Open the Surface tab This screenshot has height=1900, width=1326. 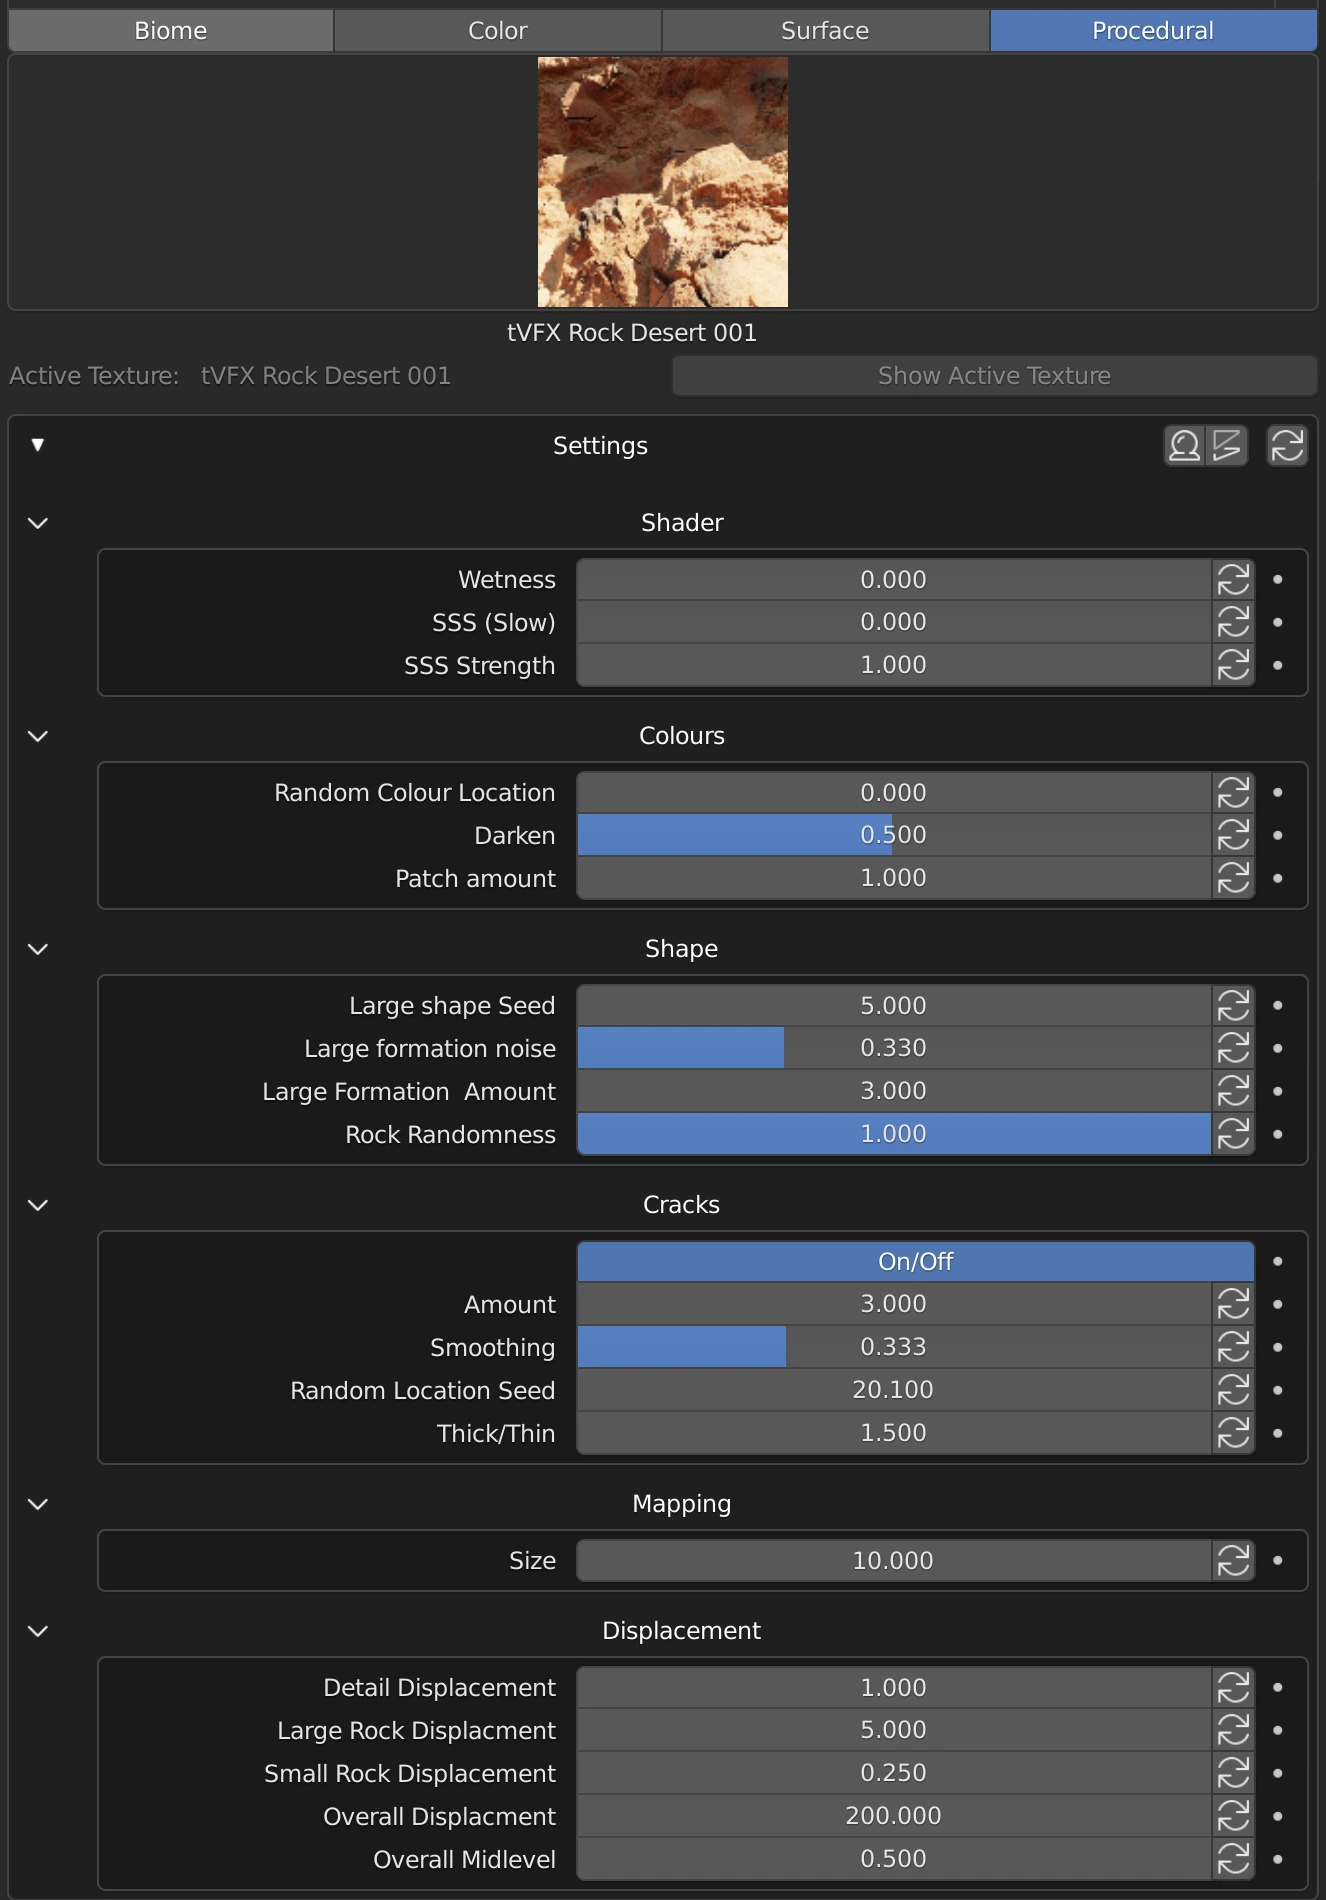[825, 31]
